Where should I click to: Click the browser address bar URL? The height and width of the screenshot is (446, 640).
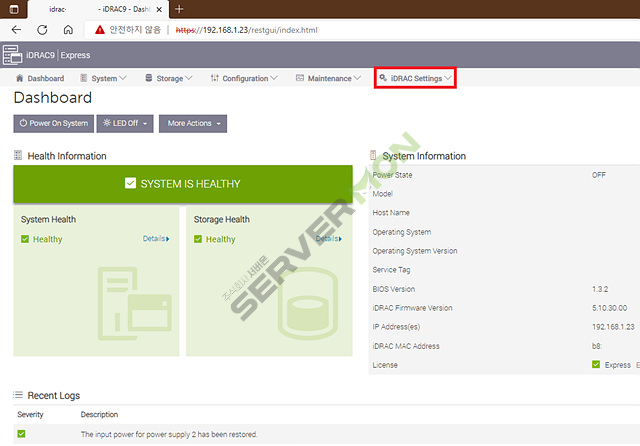247,30
